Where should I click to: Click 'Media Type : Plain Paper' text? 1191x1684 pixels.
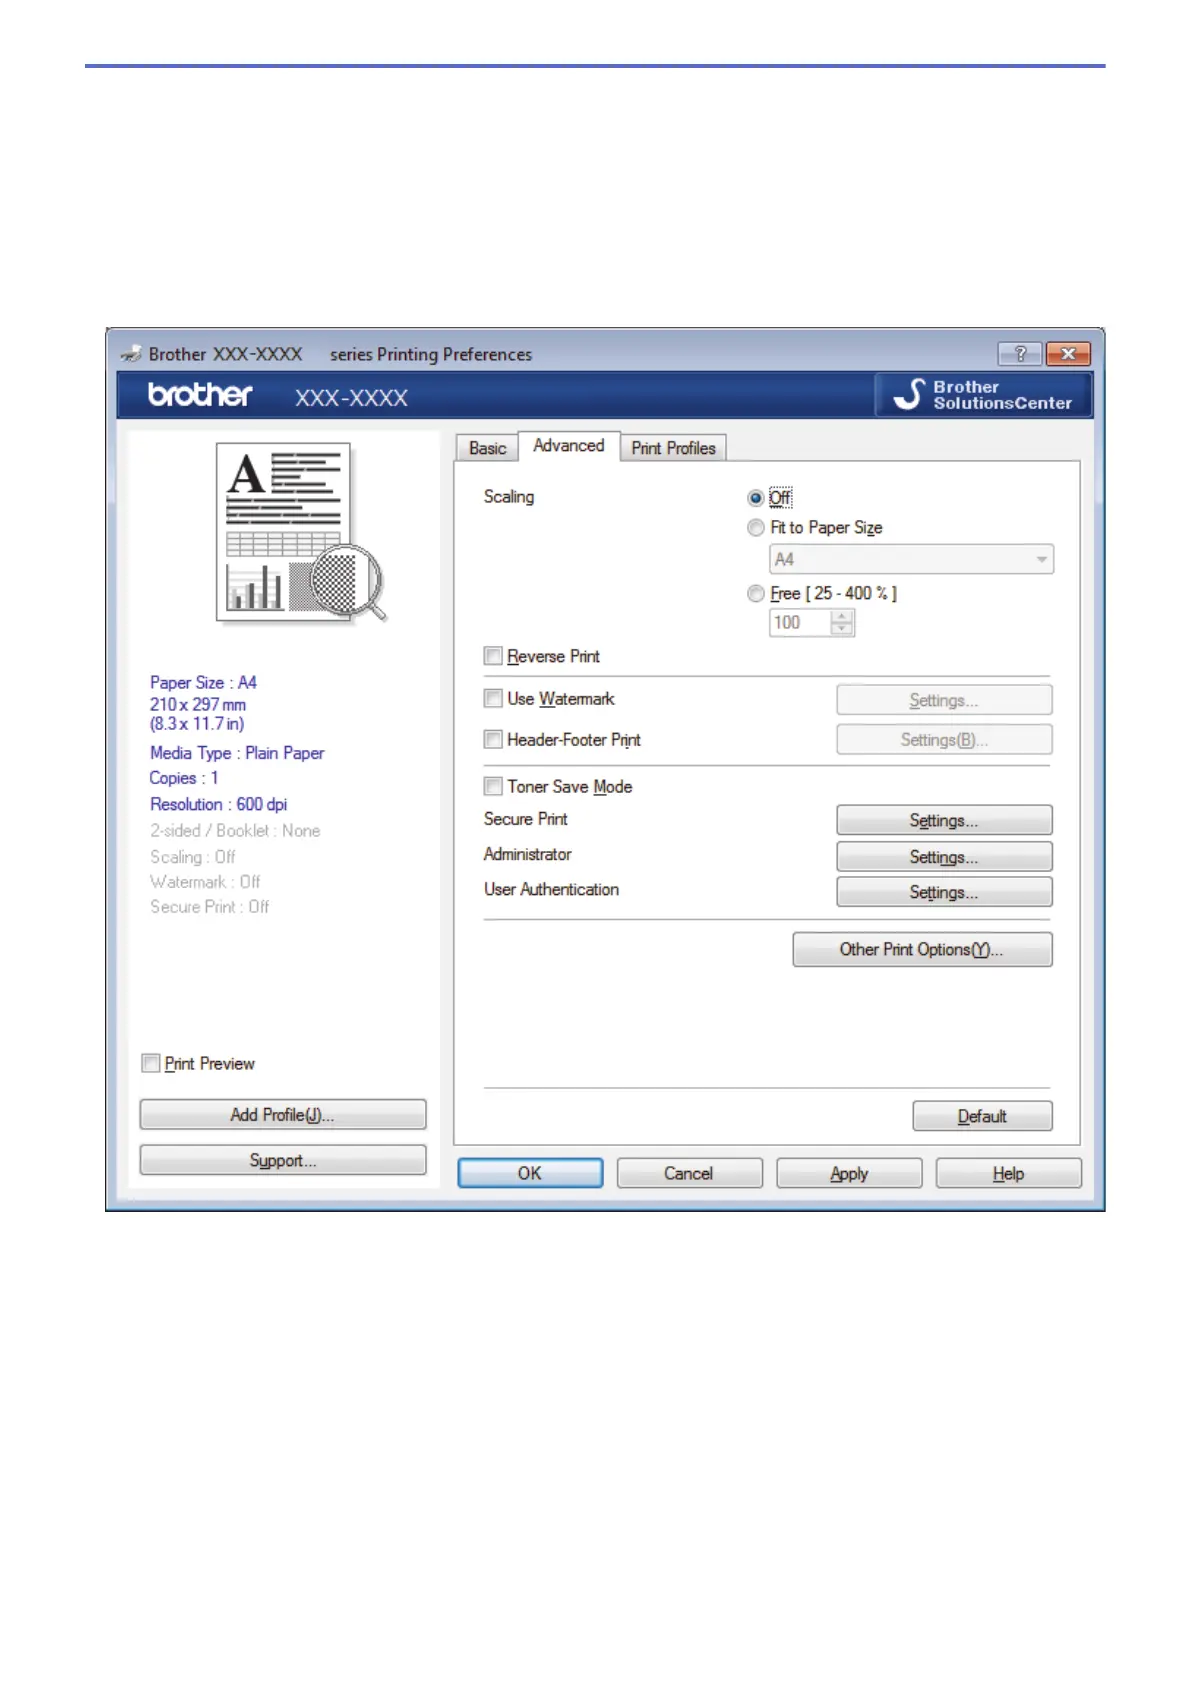[x=237, y=753]
